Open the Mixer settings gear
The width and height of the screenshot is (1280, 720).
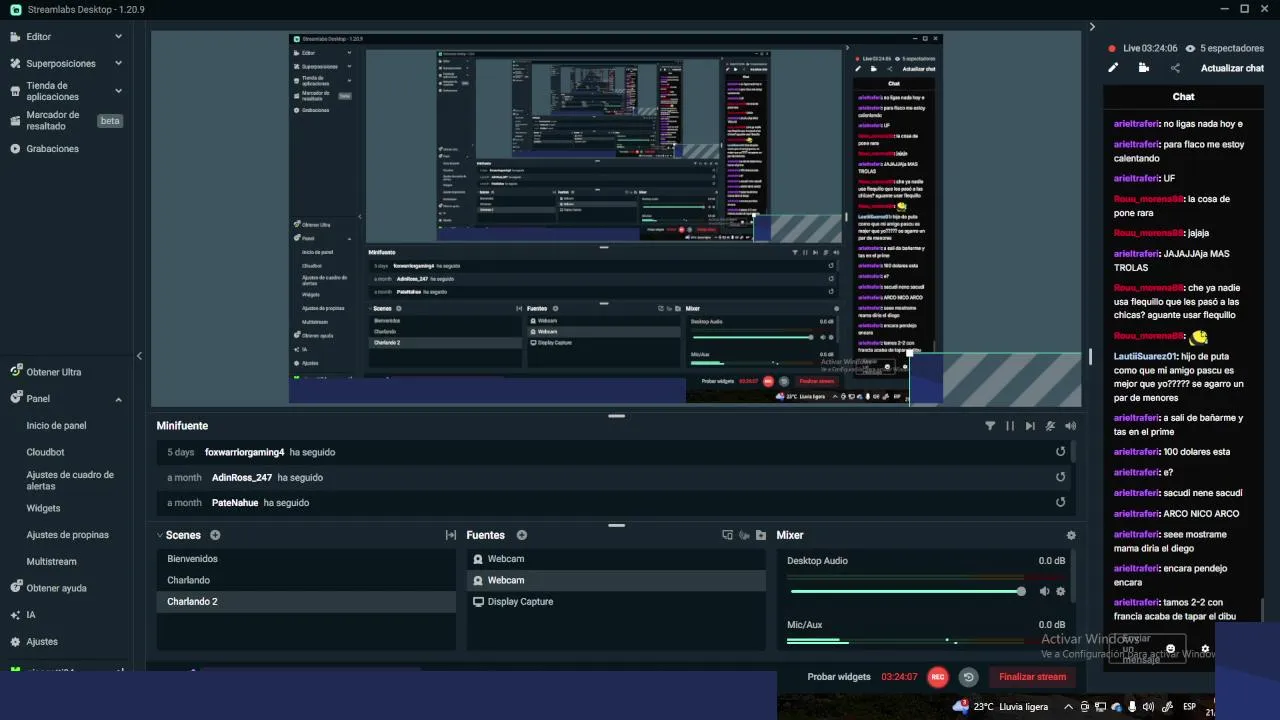tap(1071, 536)
